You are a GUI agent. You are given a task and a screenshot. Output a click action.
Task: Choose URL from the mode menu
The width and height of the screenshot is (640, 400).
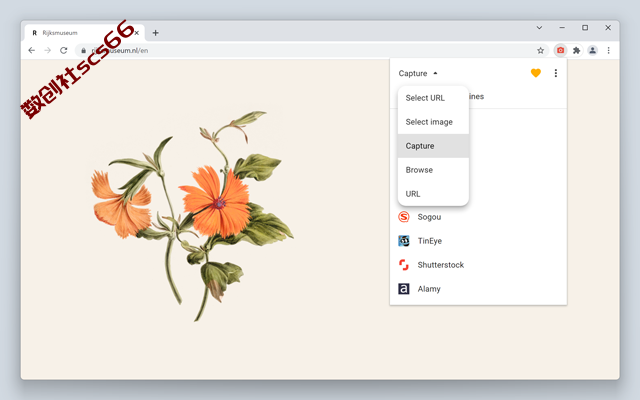[x=433, y=194]
